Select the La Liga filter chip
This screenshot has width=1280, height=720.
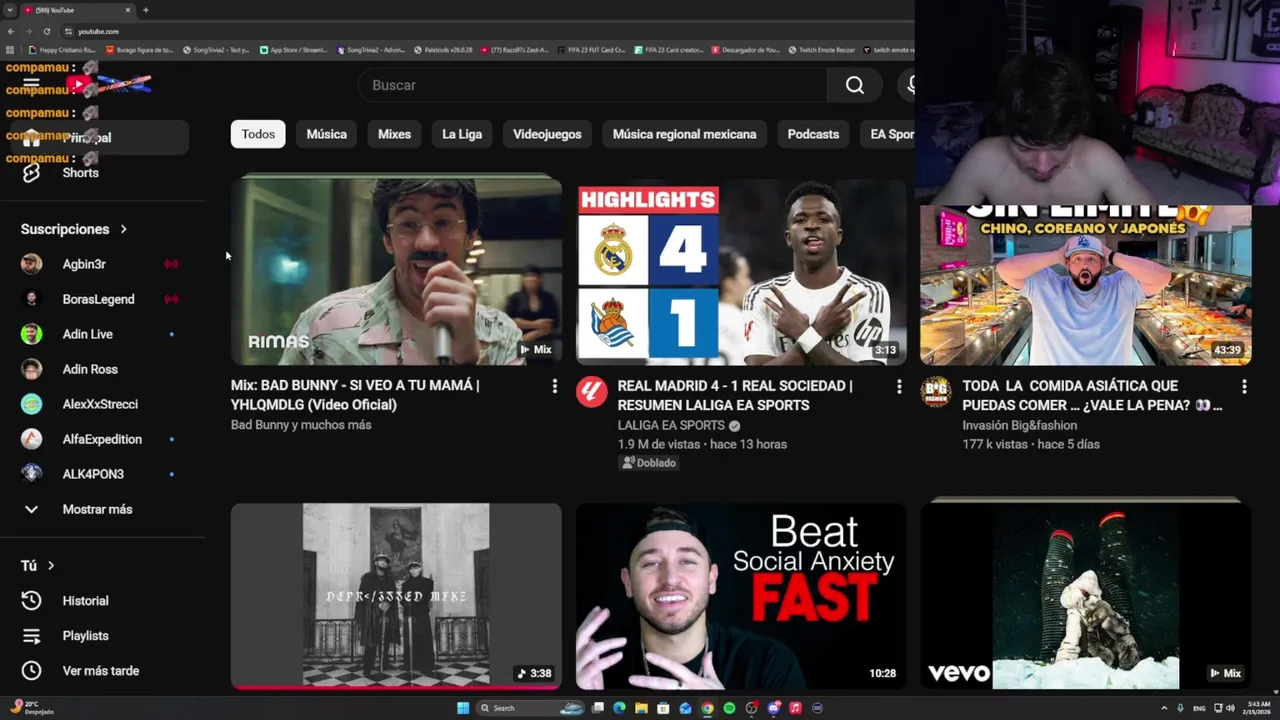pyautogui.click(x=462, y=134)
